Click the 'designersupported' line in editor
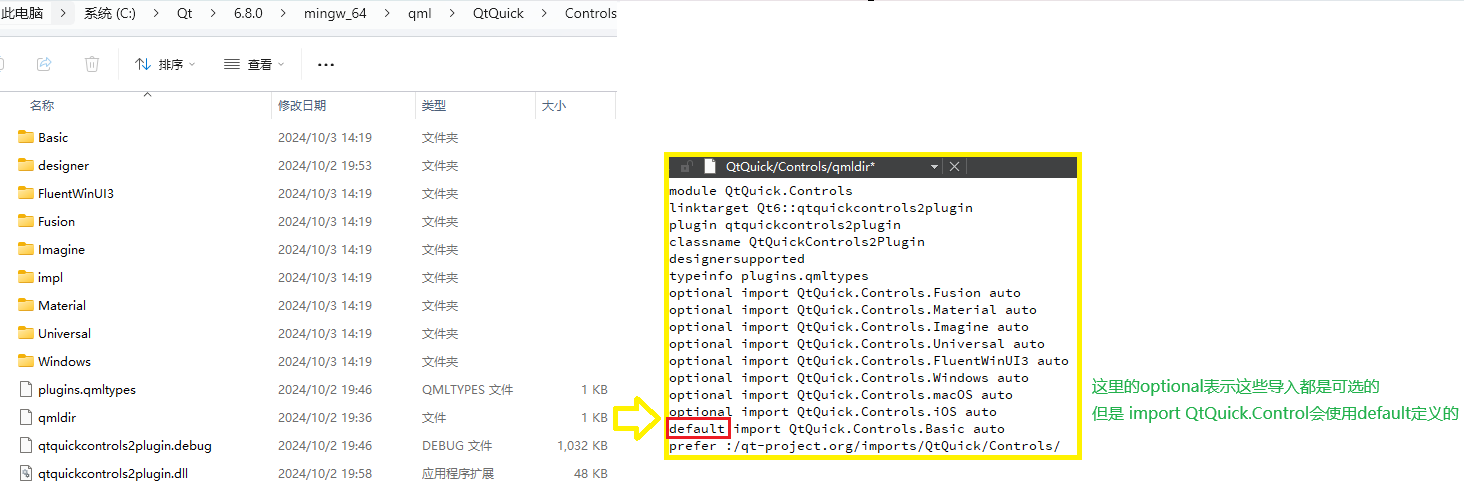Screen dimensions: 1464x485 click(737, 259)
